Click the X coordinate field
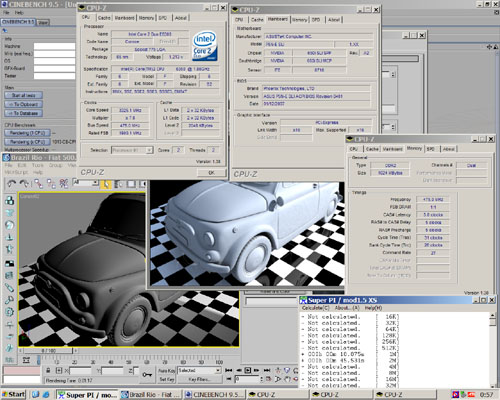The image size is (500, 400). coord(80,371)
